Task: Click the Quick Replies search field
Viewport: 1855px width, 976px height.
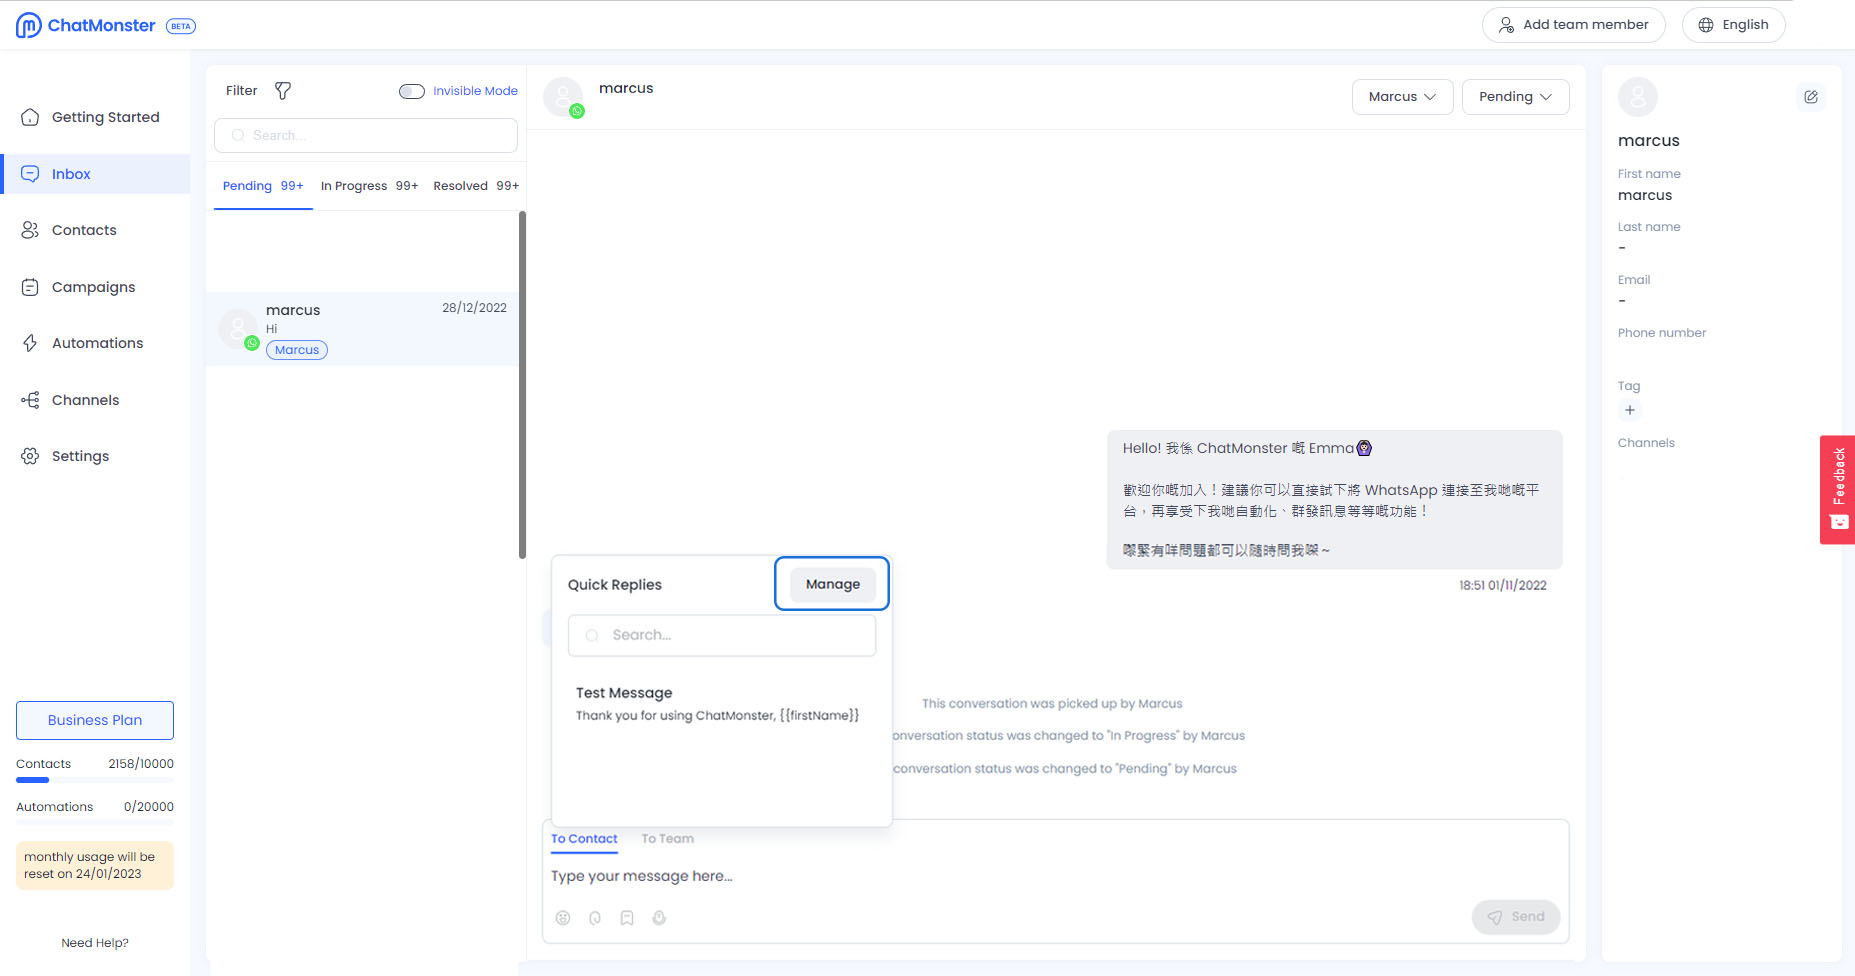Action: [x=722, y=635]
